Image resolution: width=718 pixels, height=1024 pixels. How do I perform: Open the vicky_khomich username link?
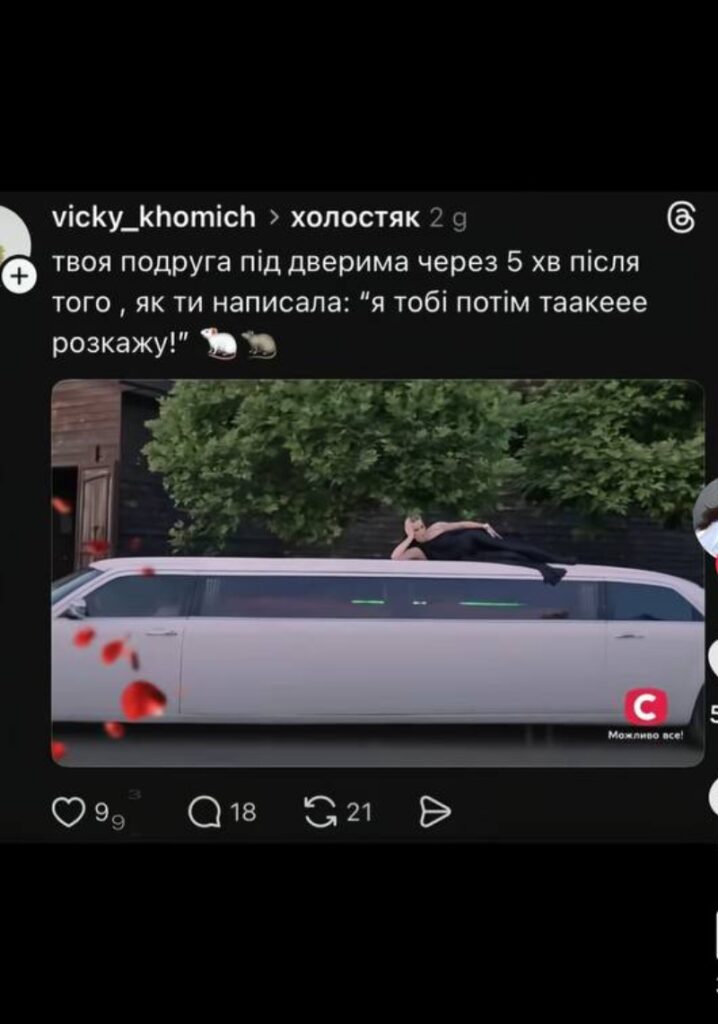[x=154, y=217]
